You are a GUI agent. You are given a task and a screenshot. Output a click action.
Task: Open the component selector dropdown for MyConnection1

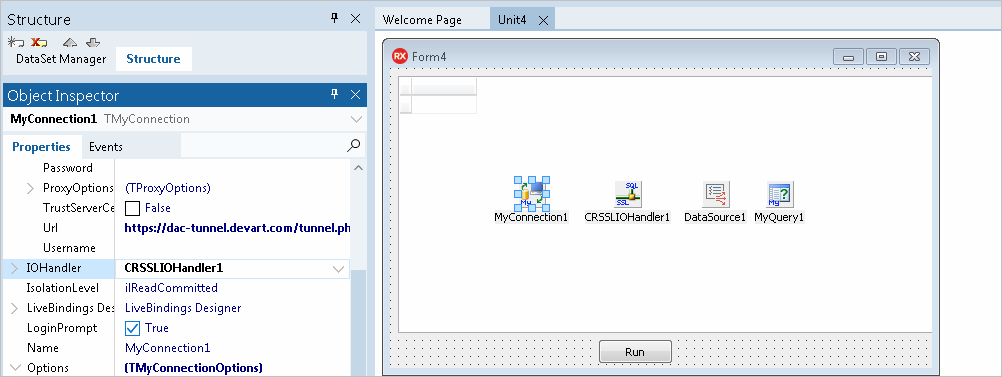coord(356,119)
